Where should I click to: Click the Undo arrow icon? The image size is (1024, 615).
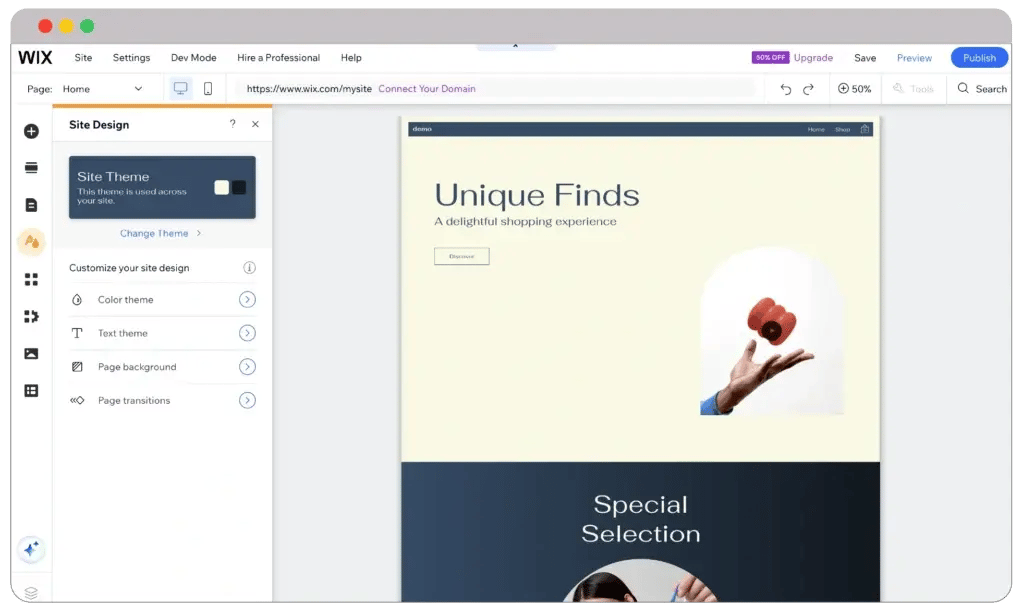point(785,89)
